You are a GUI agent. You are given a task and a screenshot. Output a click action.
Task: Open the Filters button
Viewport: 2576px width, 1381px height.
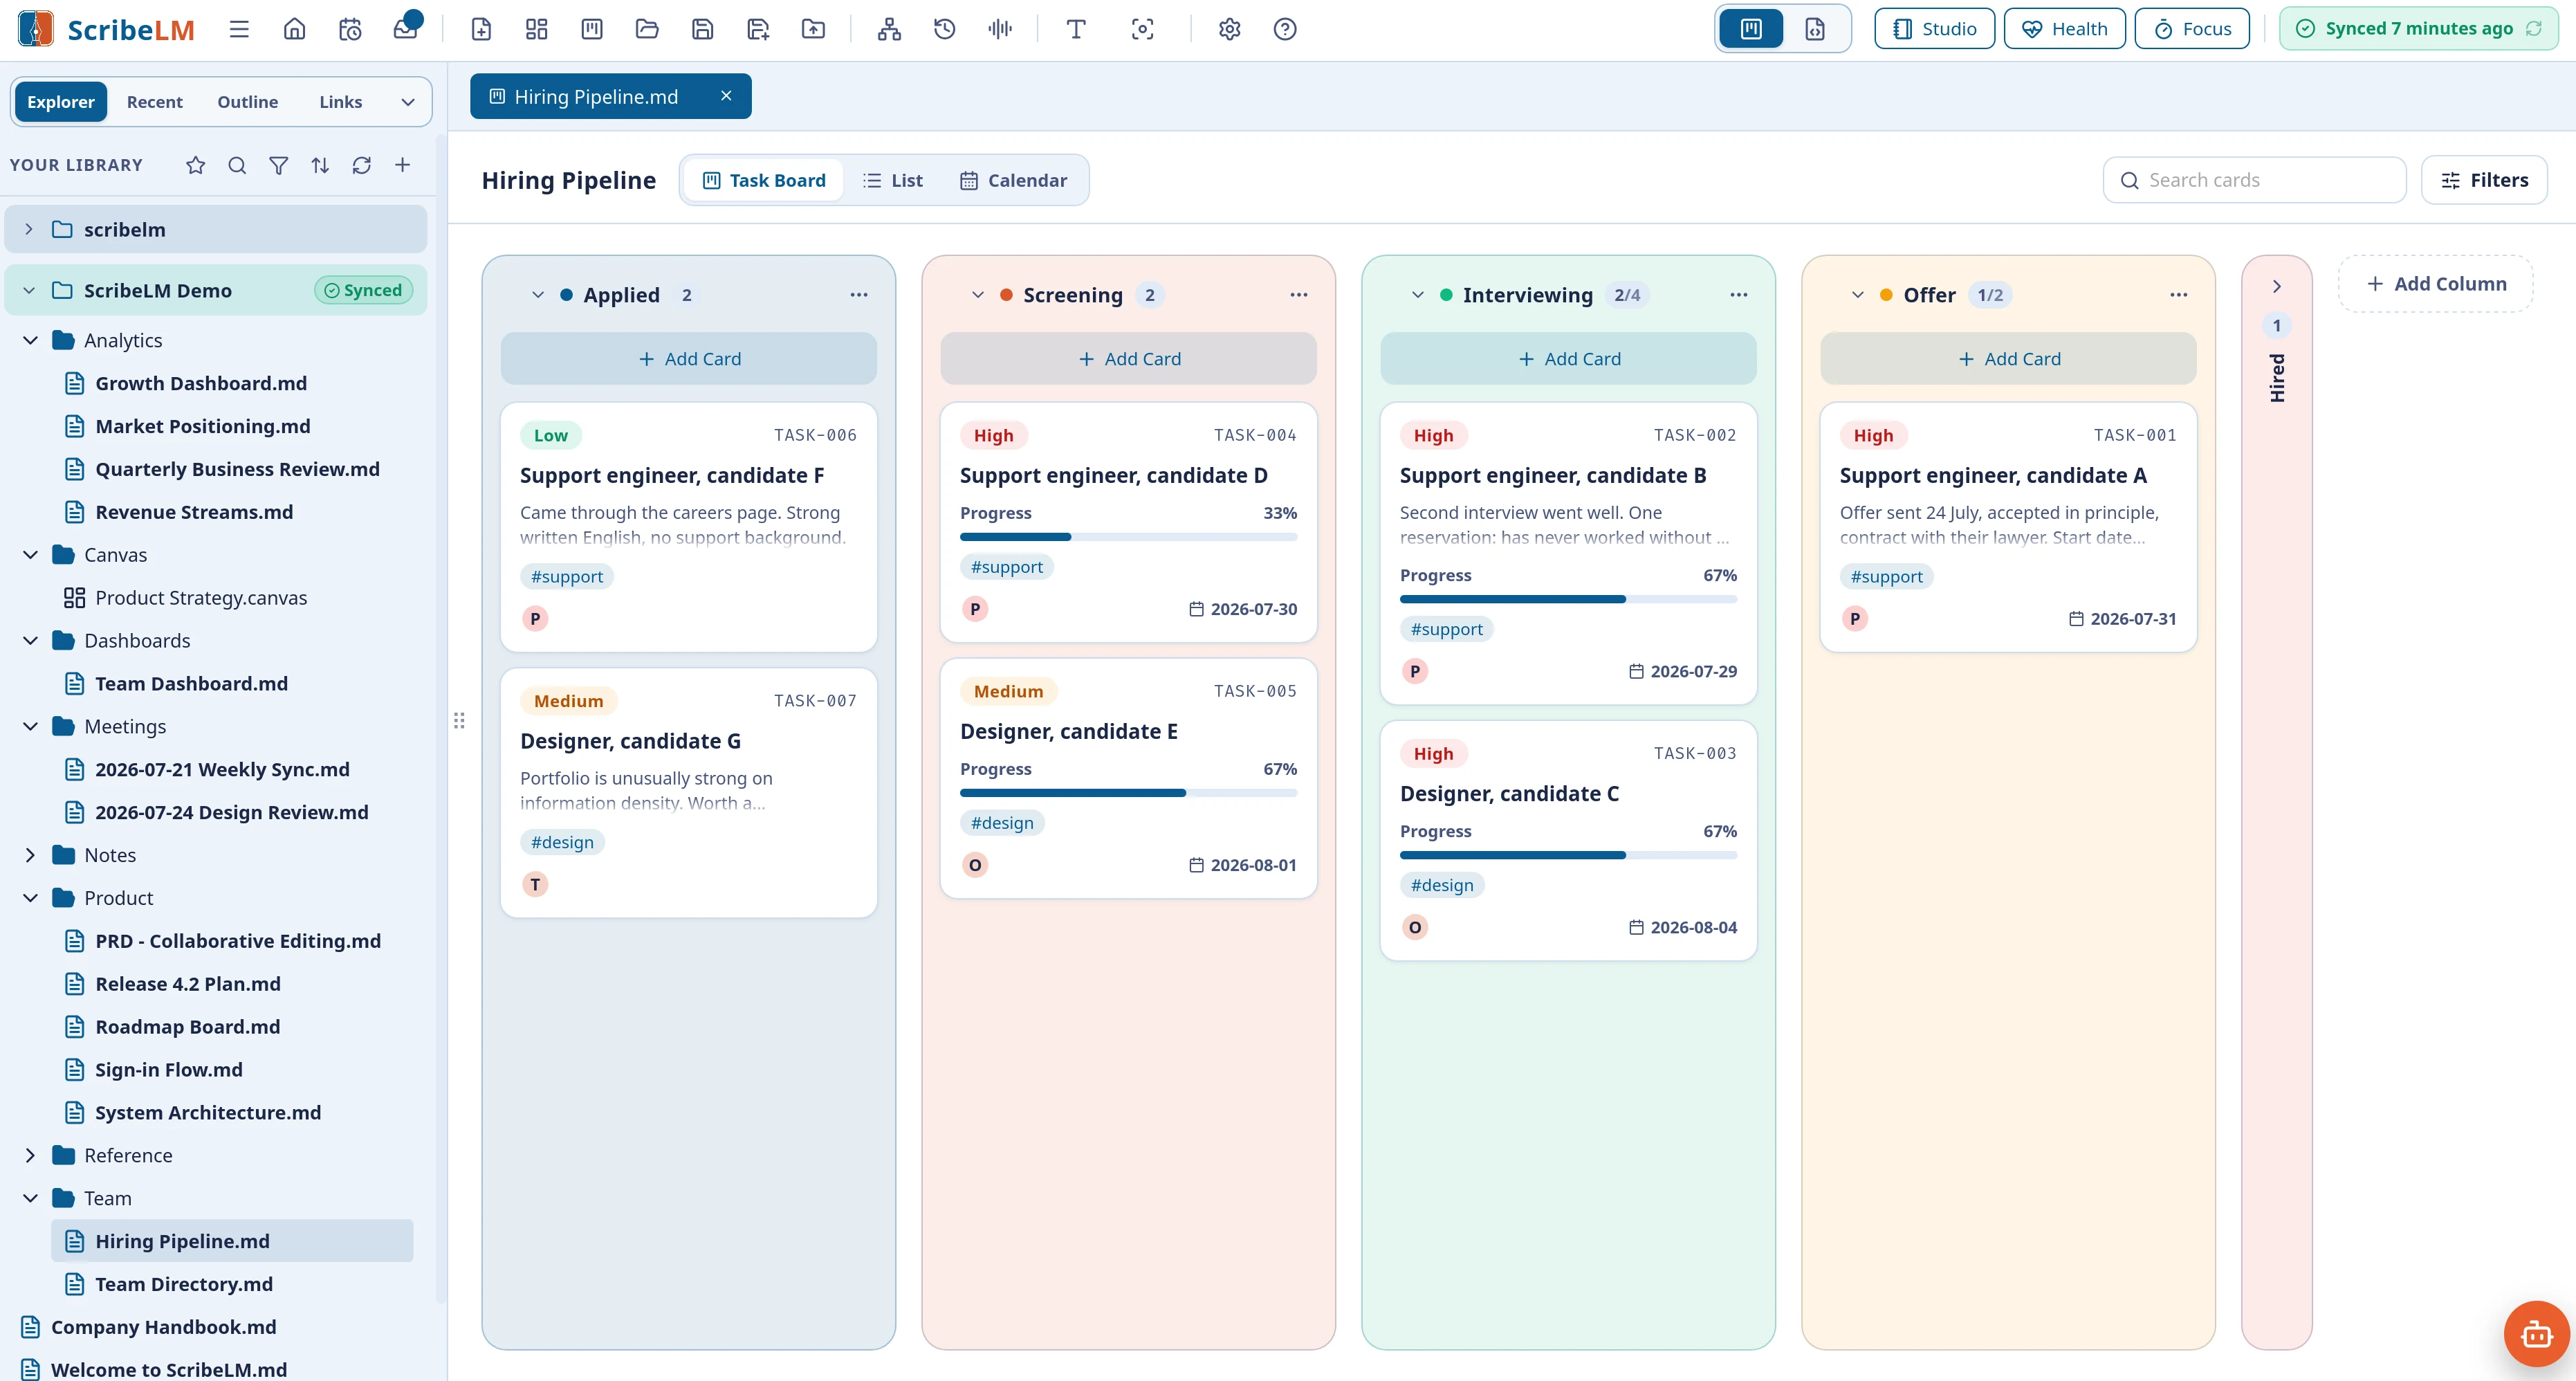coord(2485,181)
